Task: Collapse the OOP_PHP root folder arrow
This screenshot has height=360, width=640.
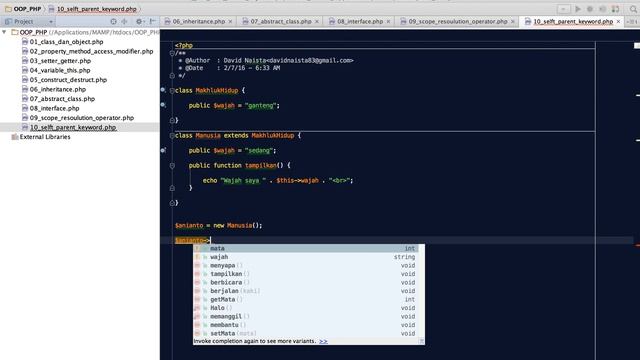Action: (x=4, y=32)
